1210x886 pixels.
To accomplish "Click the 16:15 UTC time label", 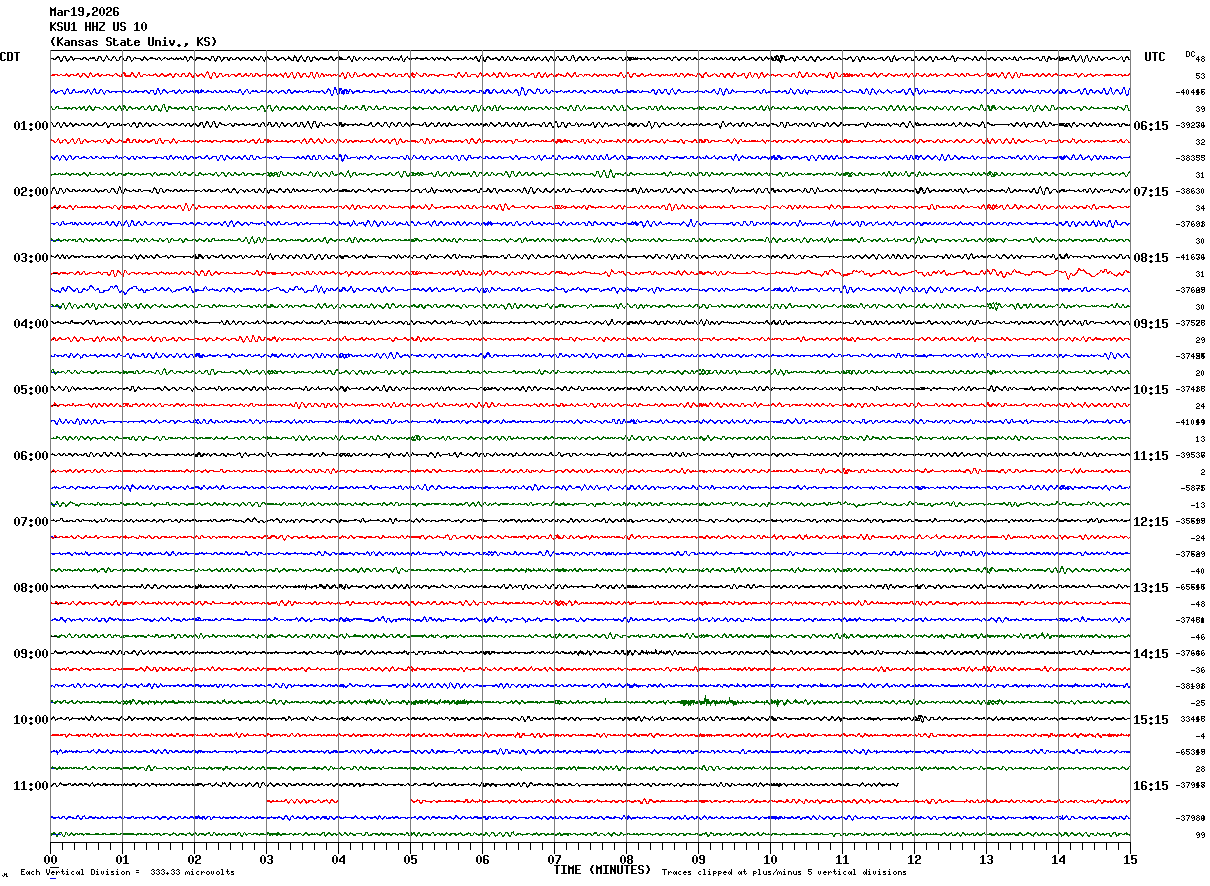I will pos(1150,786).
